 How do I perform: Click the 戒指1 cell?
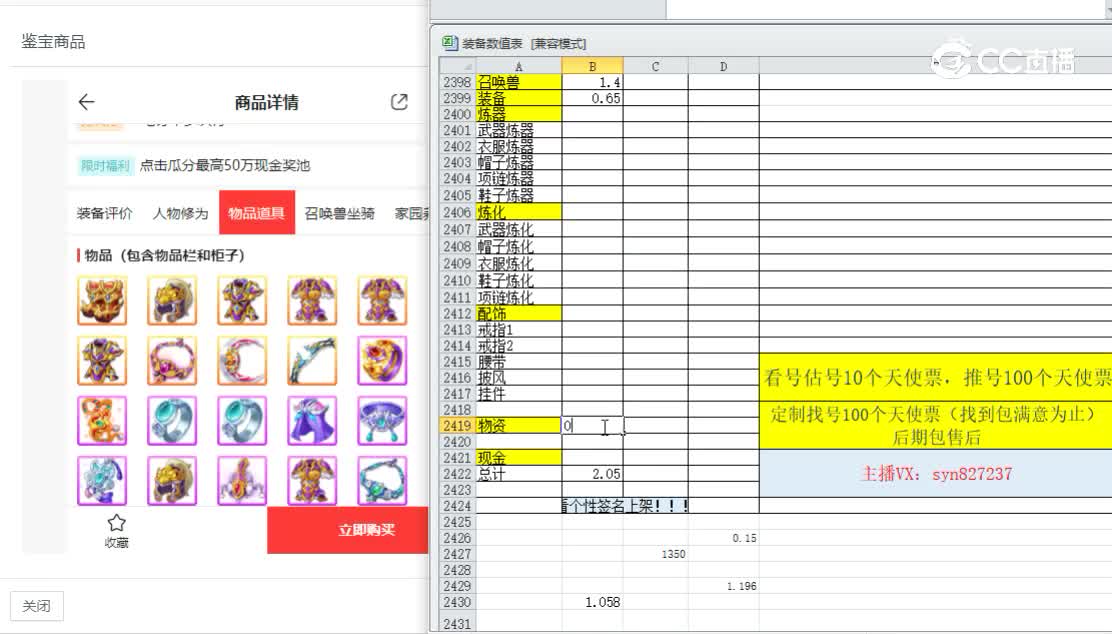pos(518,330)
